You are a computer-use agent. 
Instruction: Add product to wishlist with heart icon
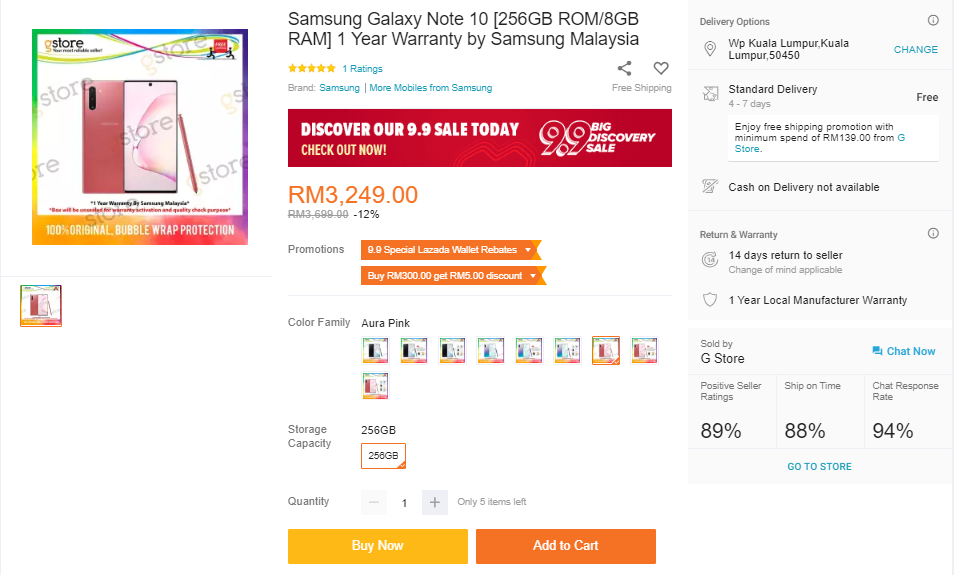(x=661, y=68)
